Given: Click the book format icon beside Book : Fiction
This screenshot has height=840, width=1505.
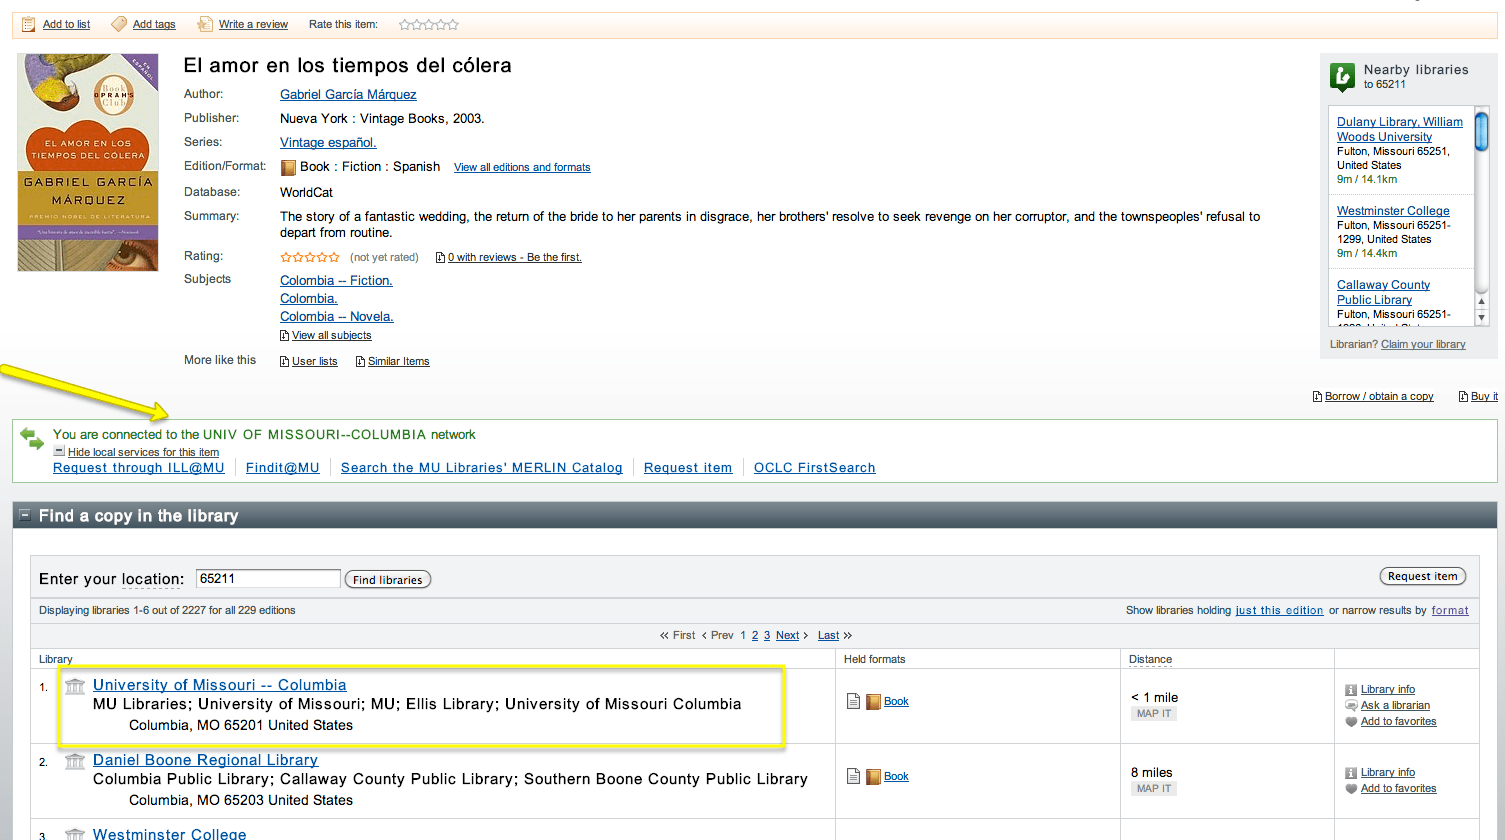Looking at the screenshot, I should 288,167.
